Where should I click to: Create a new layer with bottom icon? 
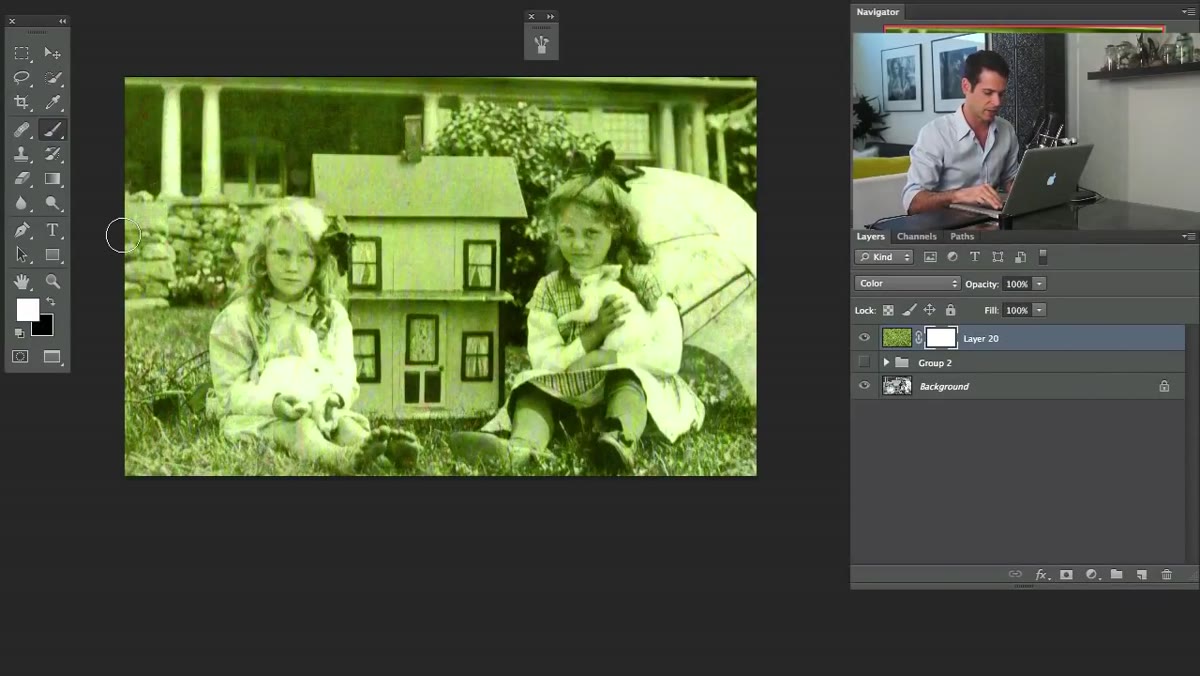tap(1141, 574)
